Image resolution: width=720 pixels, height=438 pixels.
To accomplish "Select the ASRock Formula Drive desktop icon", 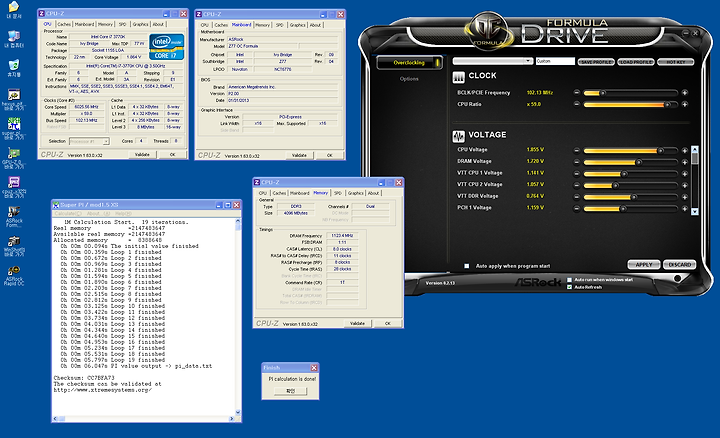I will coord(14,217).
